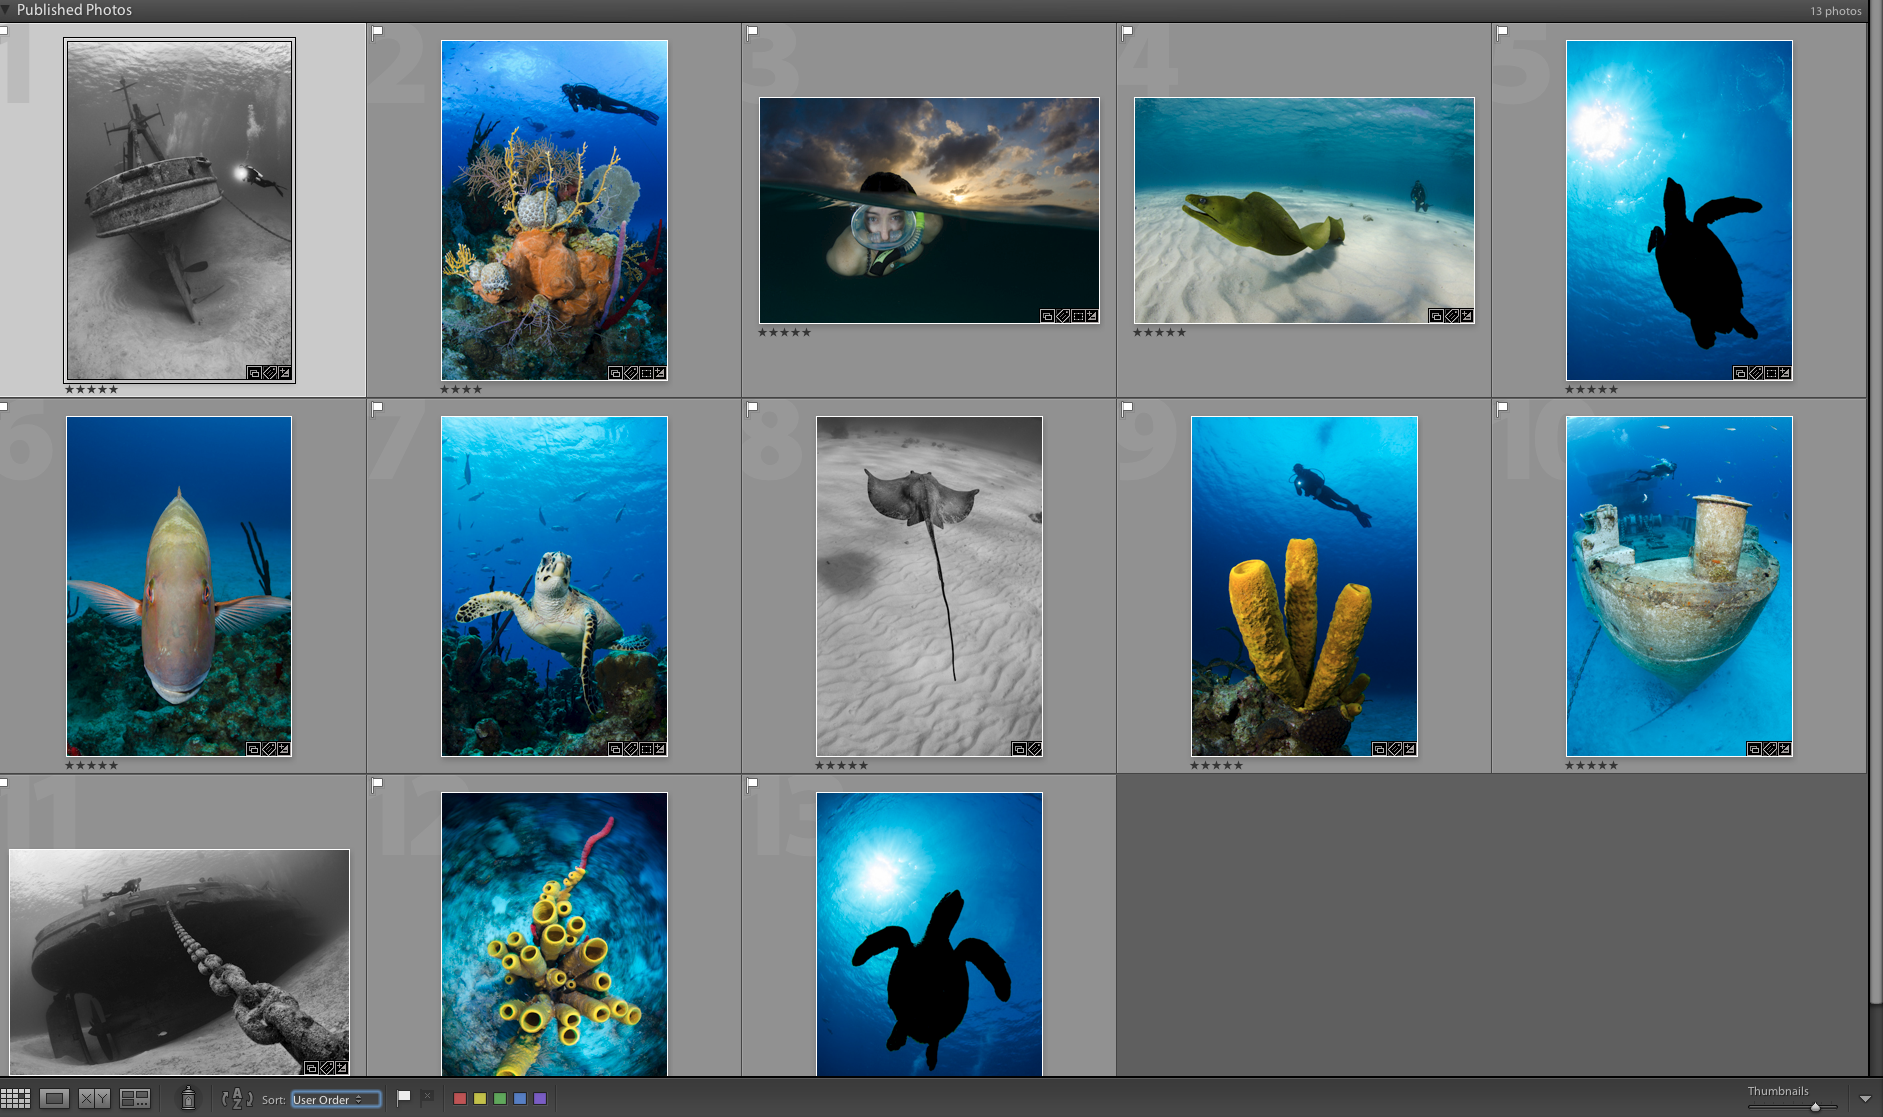1883x1117 pixels.
Task: Open the Survey view
Action: click(134, 1098)
